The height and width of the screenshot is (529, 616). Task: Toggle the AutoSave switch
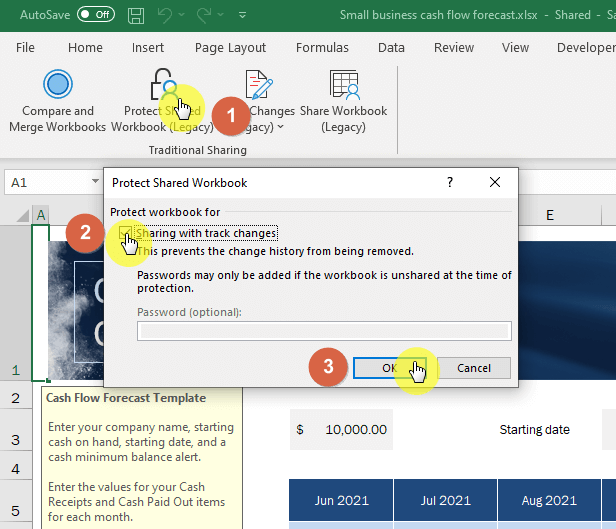tap(96, 15)
